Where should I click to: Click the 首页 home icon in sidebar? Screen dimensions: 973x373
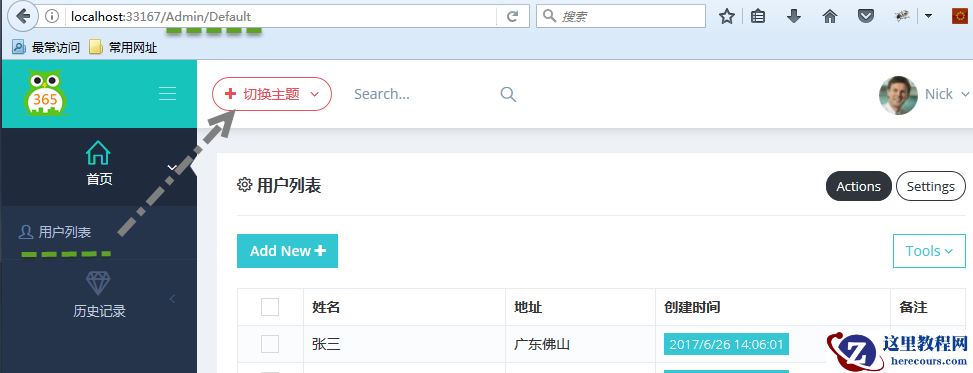point(98,153)
